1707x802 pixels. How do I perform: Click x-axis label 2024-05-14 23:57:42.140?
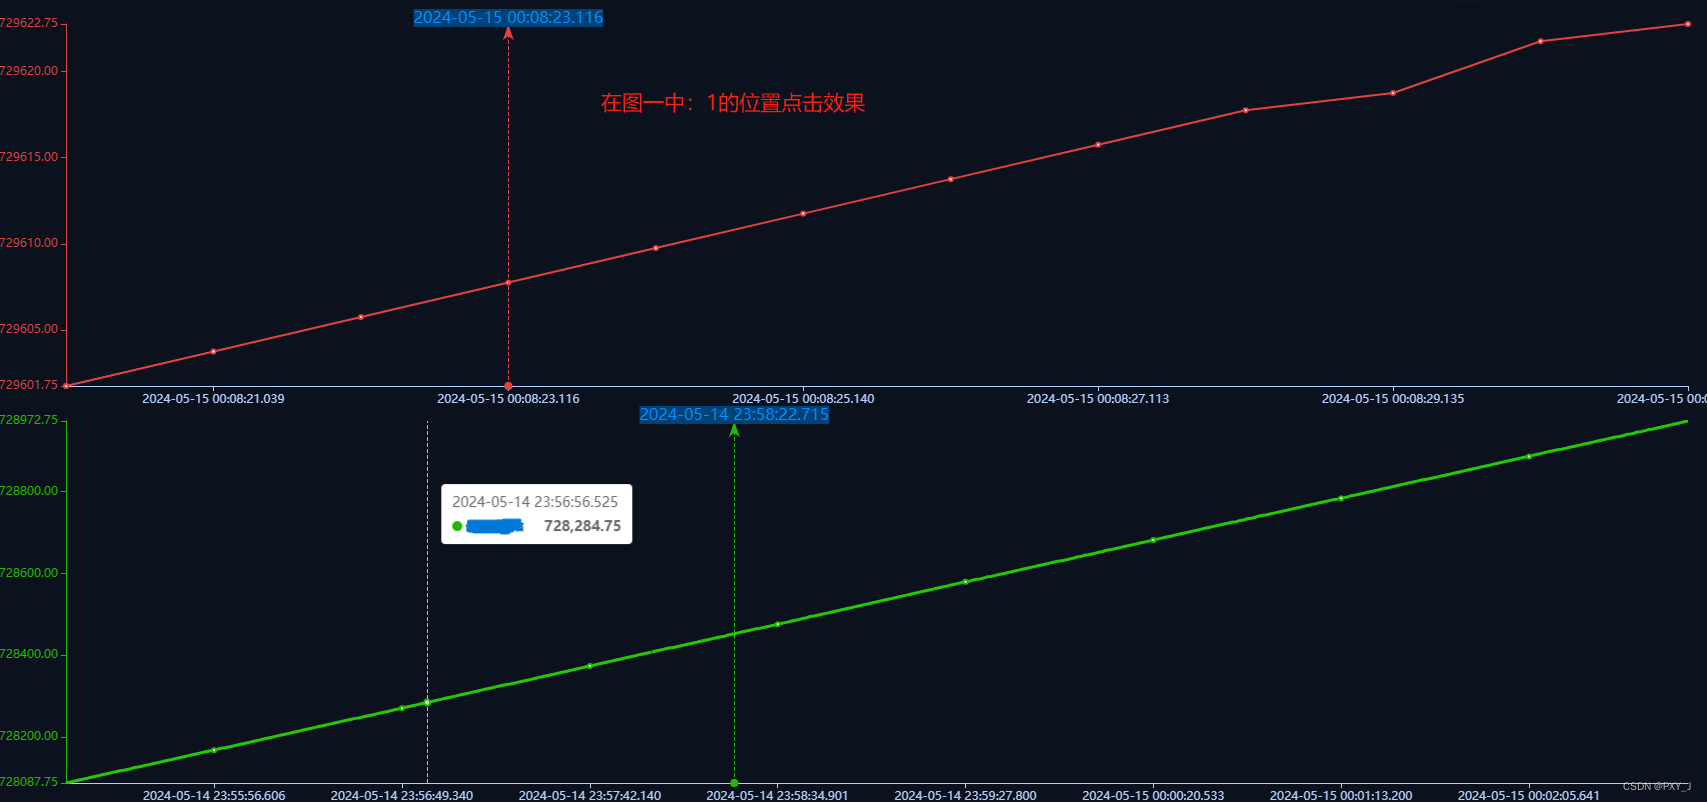click(590, 796)
